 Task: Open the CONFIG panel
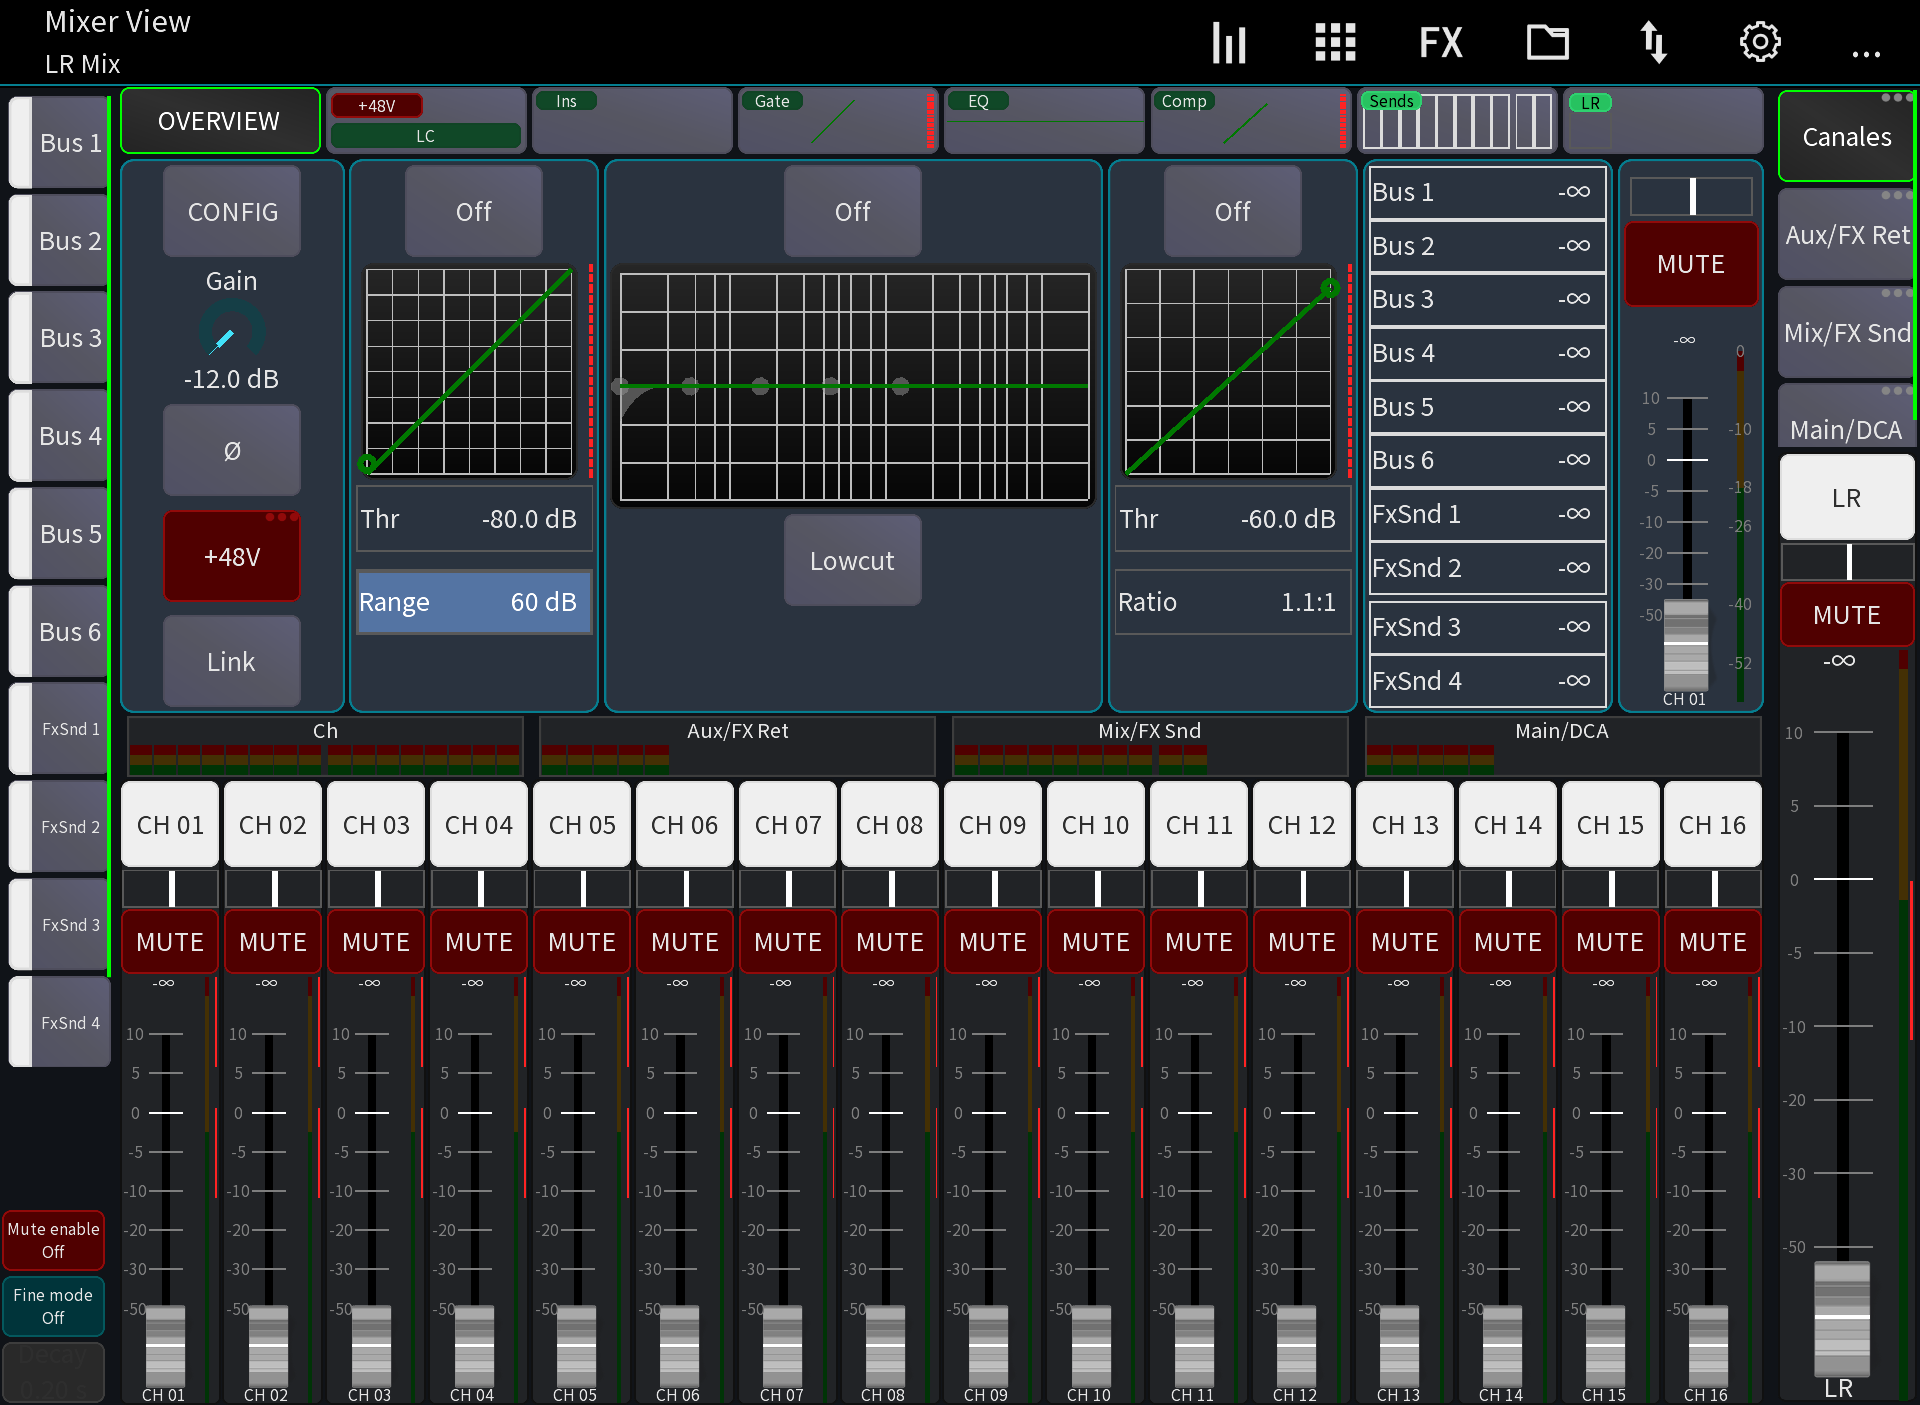231,211
